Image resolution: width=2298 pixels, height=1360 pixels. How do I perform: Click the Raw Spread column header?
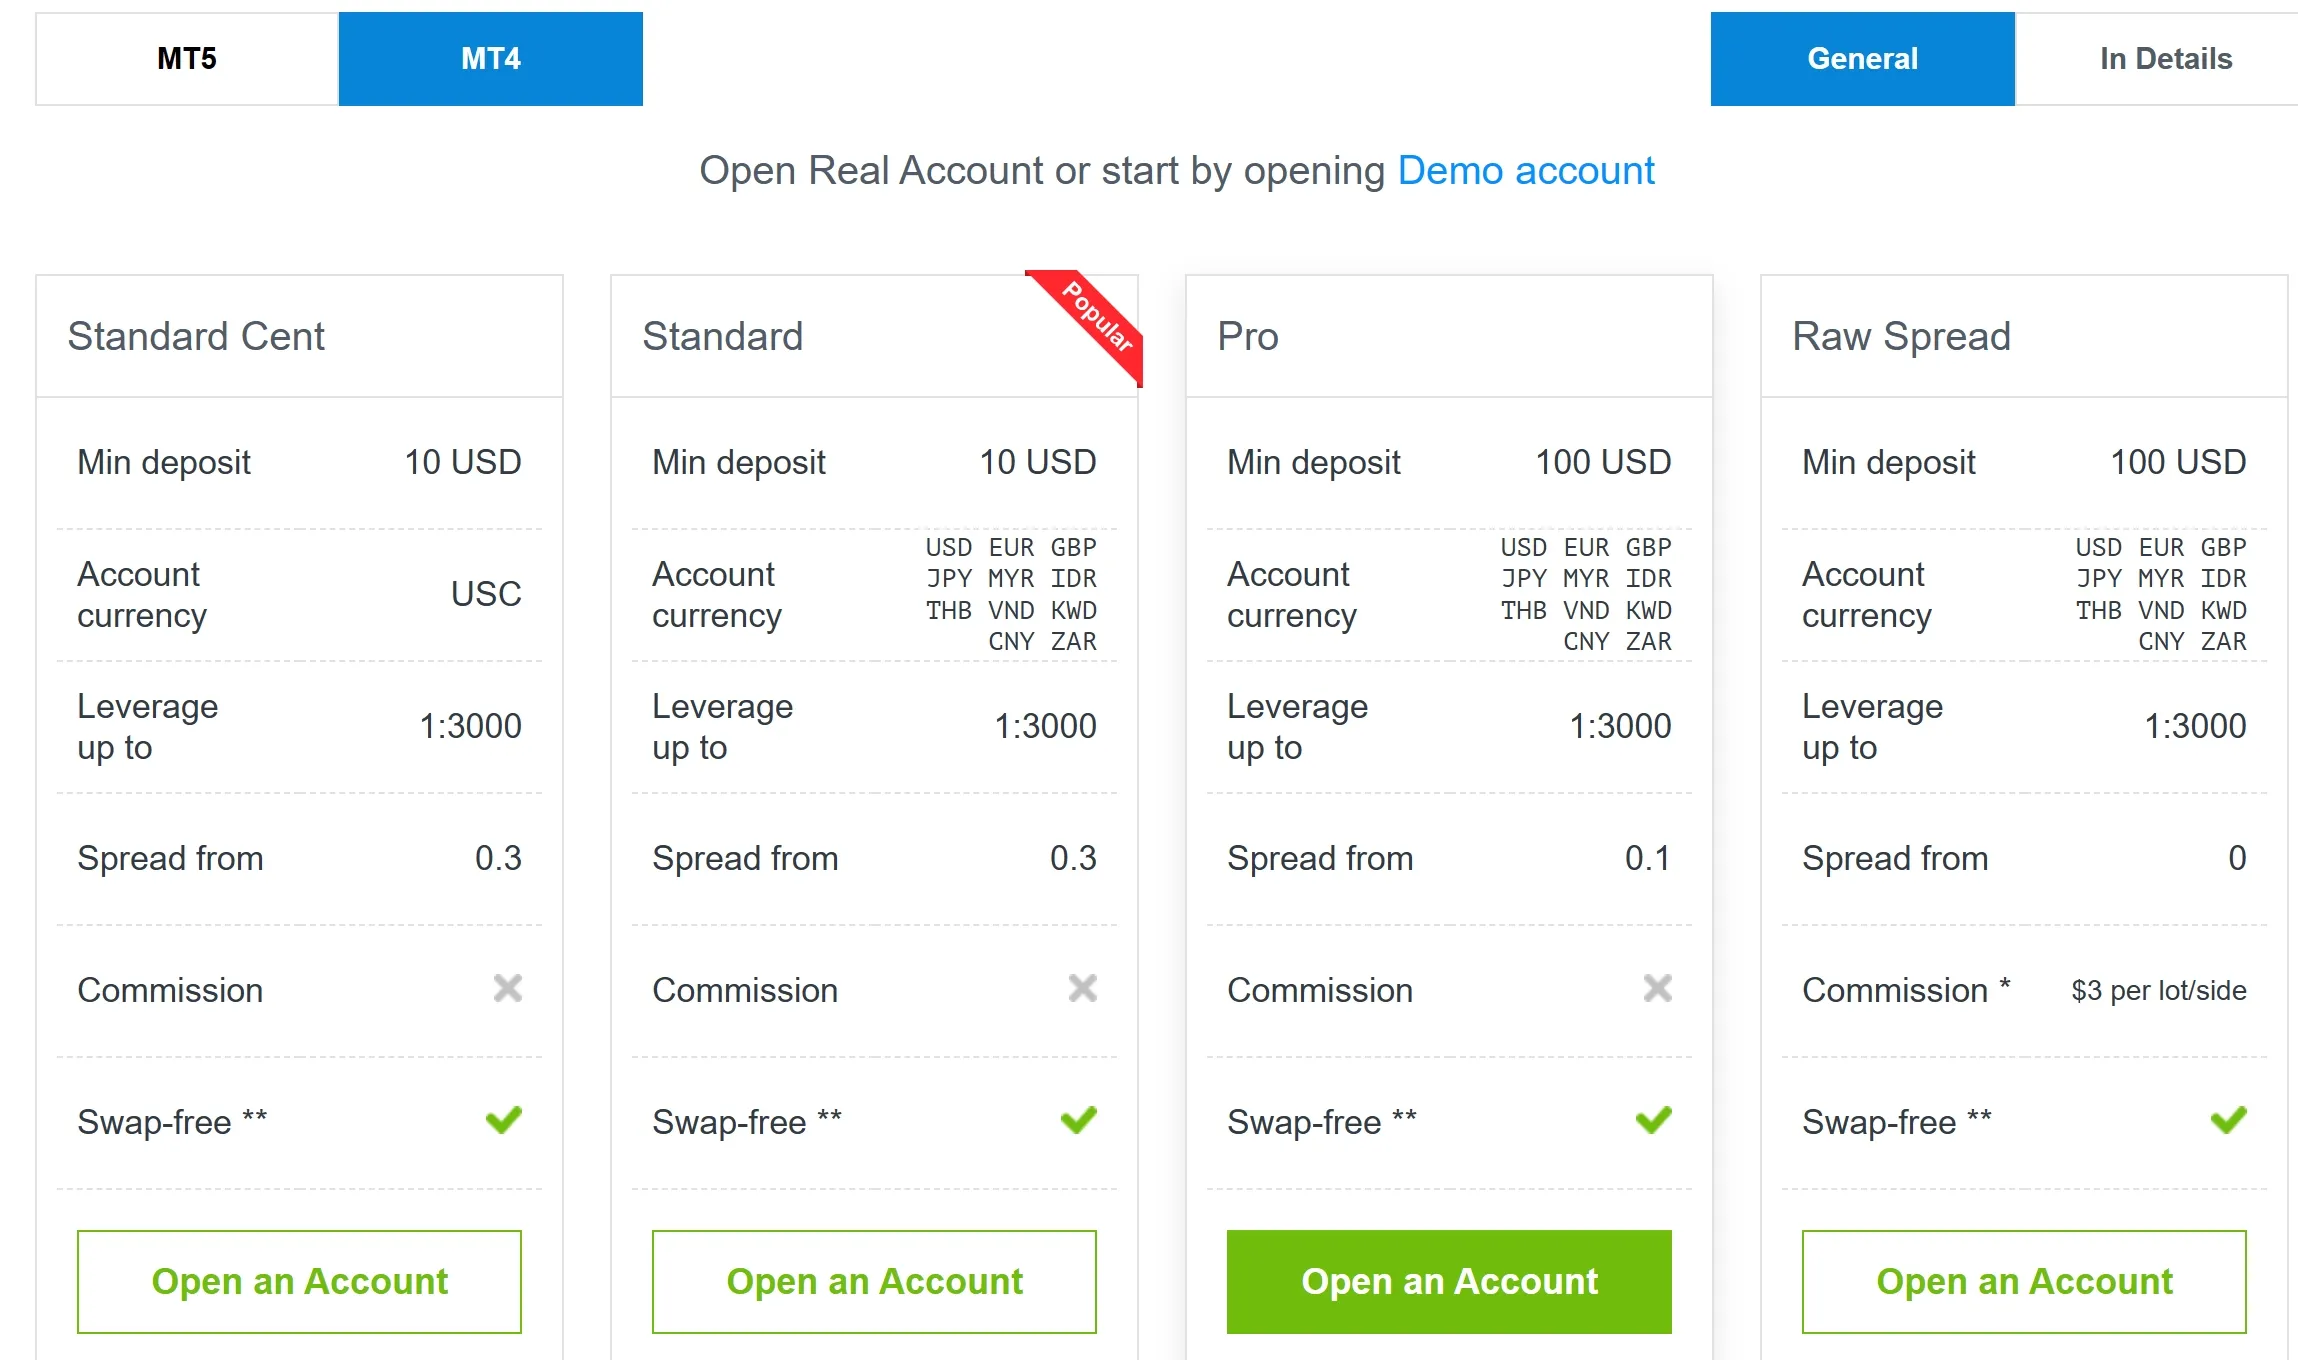(1901, 336)
